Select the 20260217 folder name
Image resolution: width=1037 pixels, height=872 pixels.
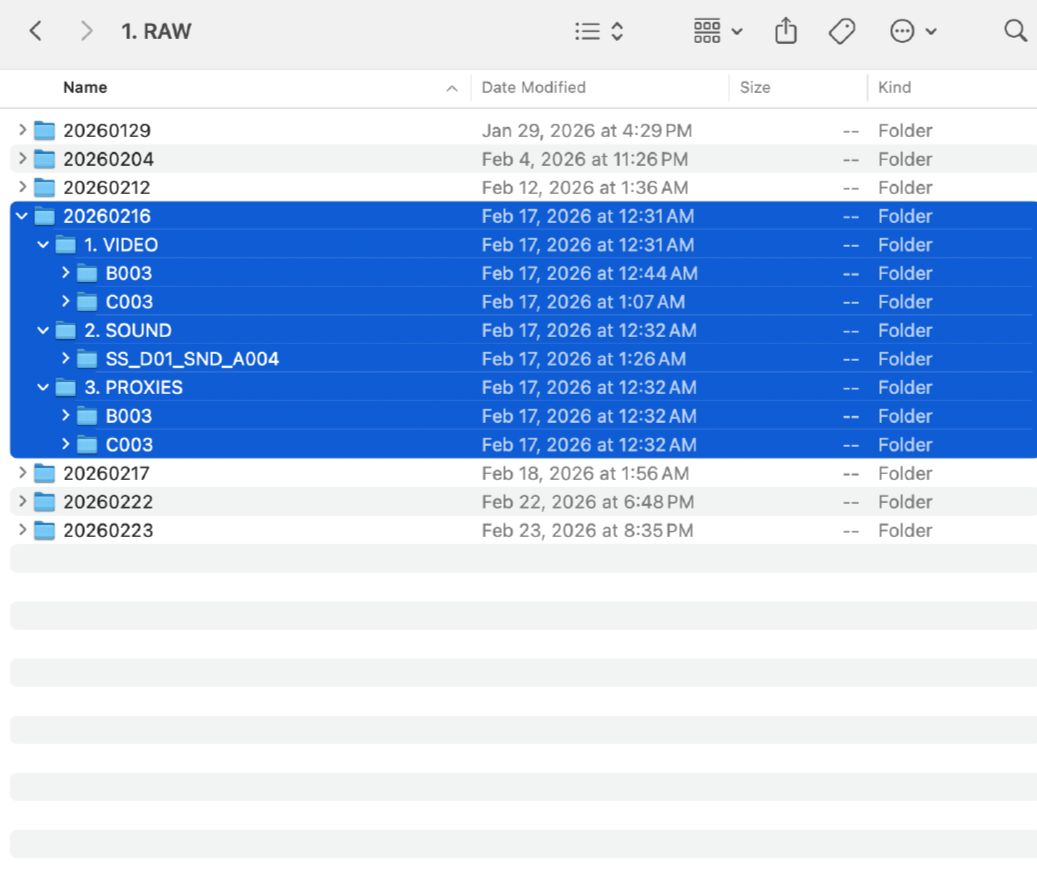(106, 473)
